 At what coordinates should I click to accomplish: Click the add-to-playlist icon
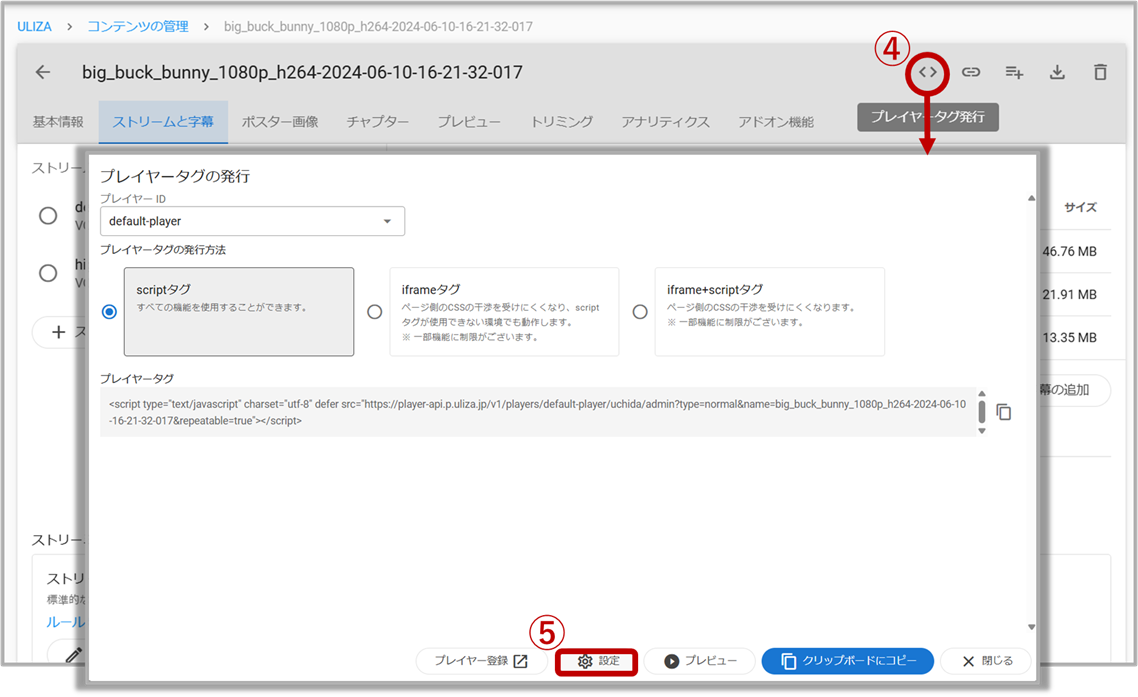click(x=1014, y=72)
